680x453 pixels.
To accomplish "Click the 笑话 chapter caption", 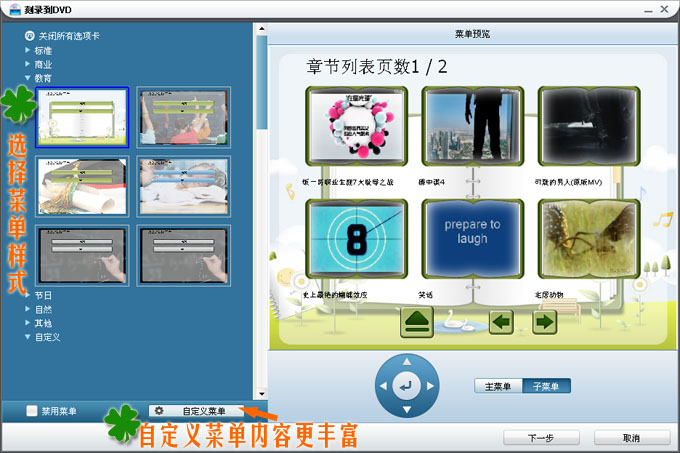I will [425, 295].
